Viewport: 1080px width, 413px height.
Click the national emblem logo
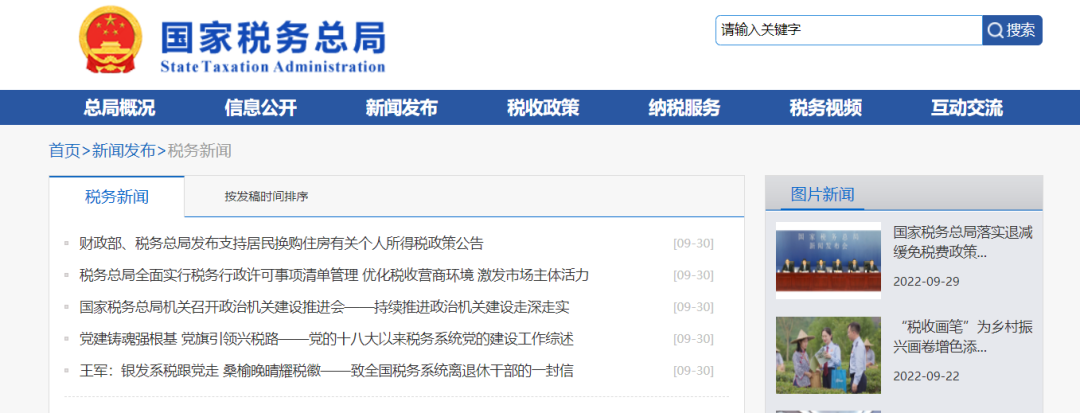click(110, 39)
